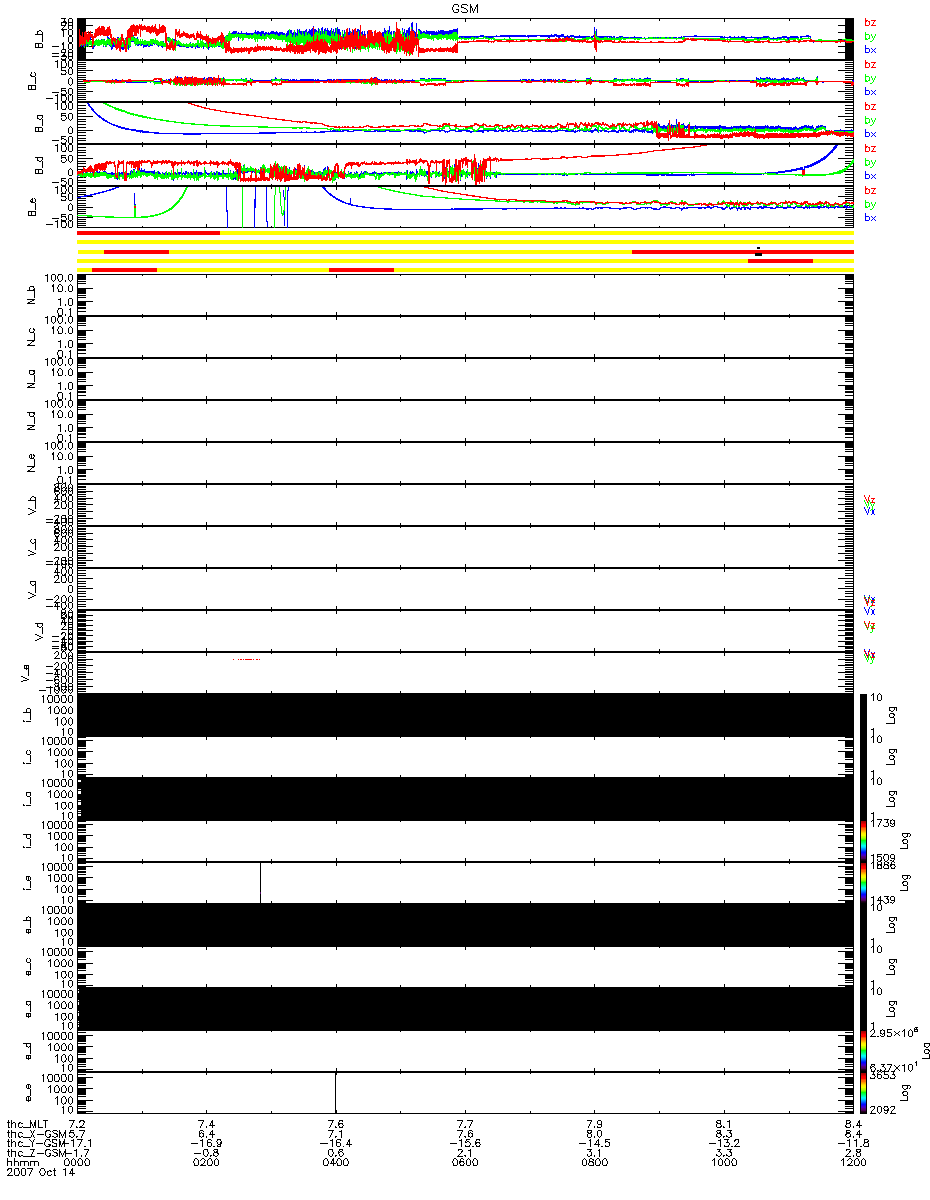Click the long red bar in the second yellow strip

(x=742, y=252)
